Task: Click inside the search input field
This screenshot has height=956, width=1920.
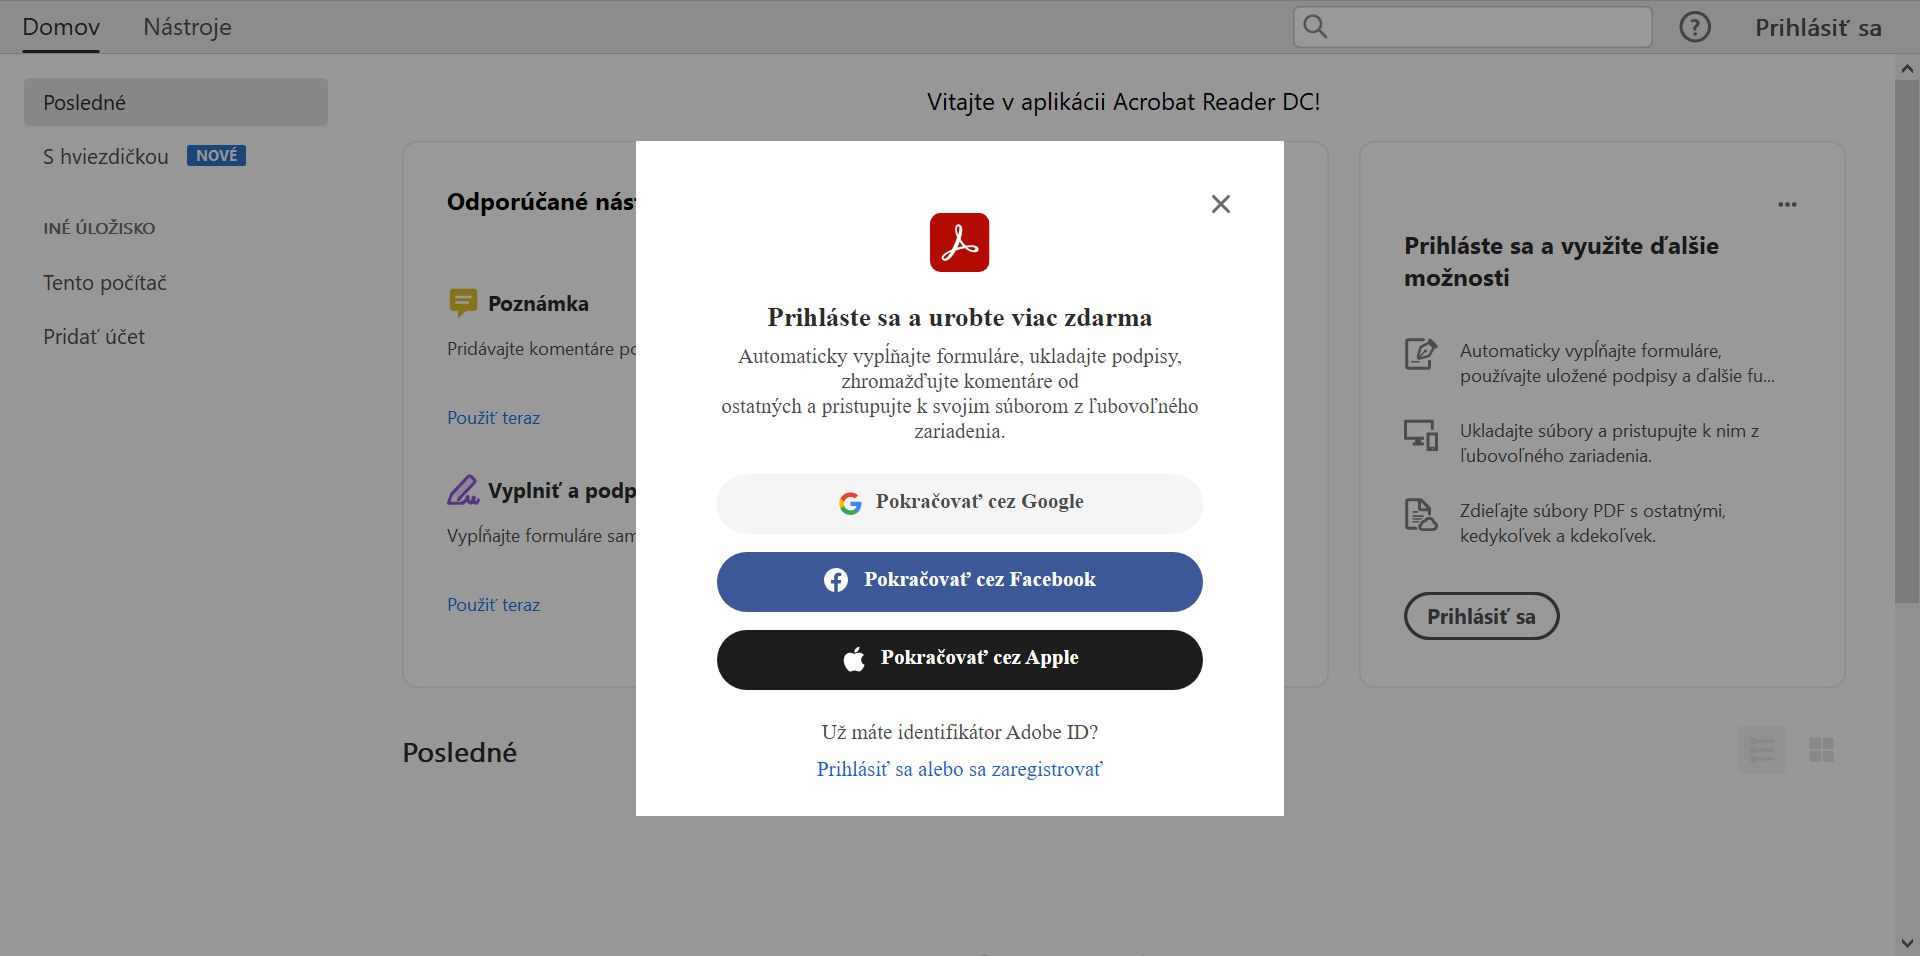Action: point(1470,27)
